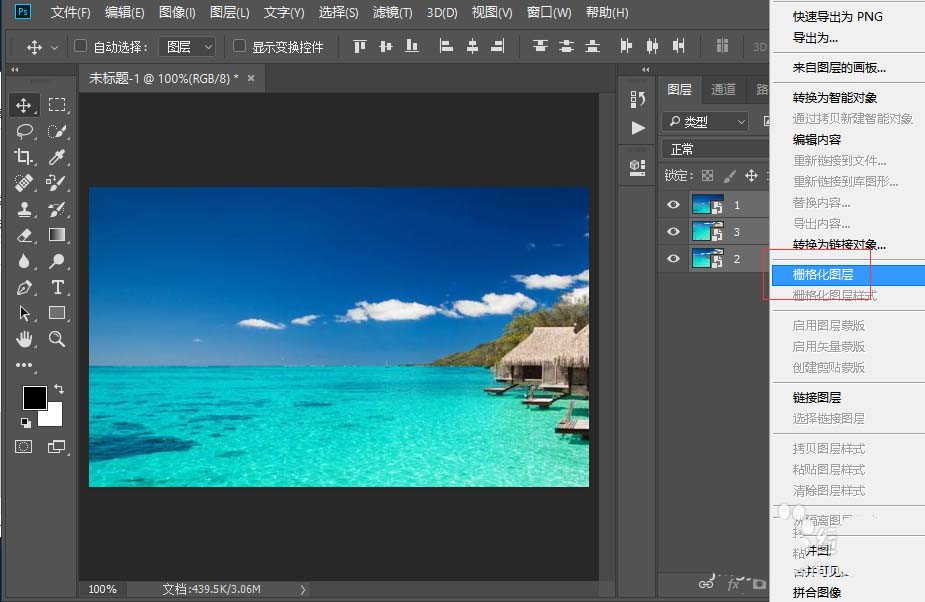Select the Lasso tool
Screen dimensions: 925x602
pos(24,131)
